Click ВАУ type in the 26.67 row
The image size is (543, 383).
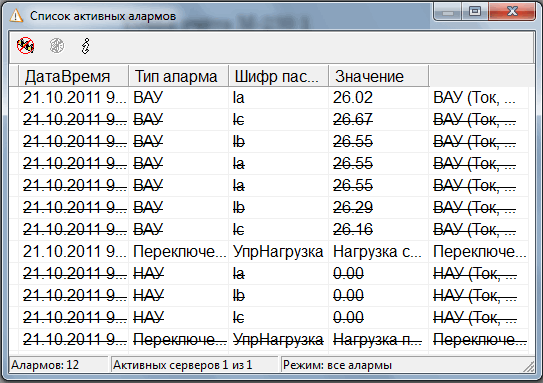pos(178,120)
